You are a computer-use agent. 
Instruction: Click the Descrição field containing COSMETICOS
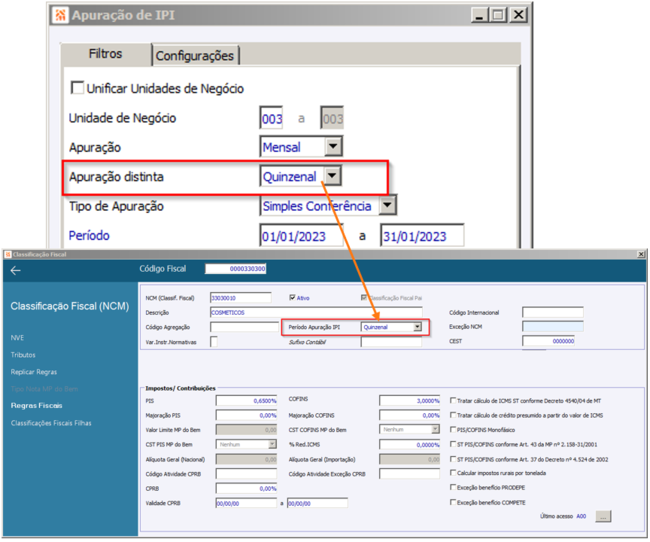[x=316, y=312]
